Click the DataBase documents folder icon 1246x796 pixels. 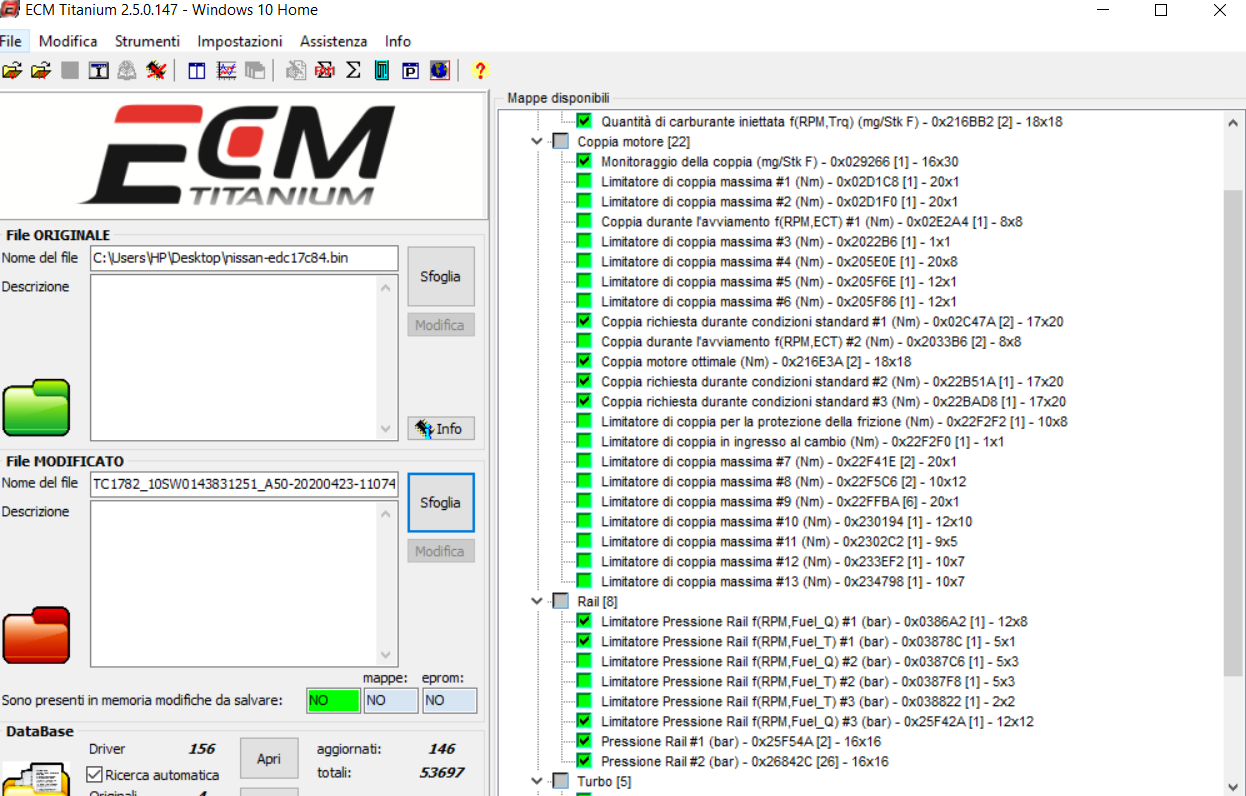[36, 780]
